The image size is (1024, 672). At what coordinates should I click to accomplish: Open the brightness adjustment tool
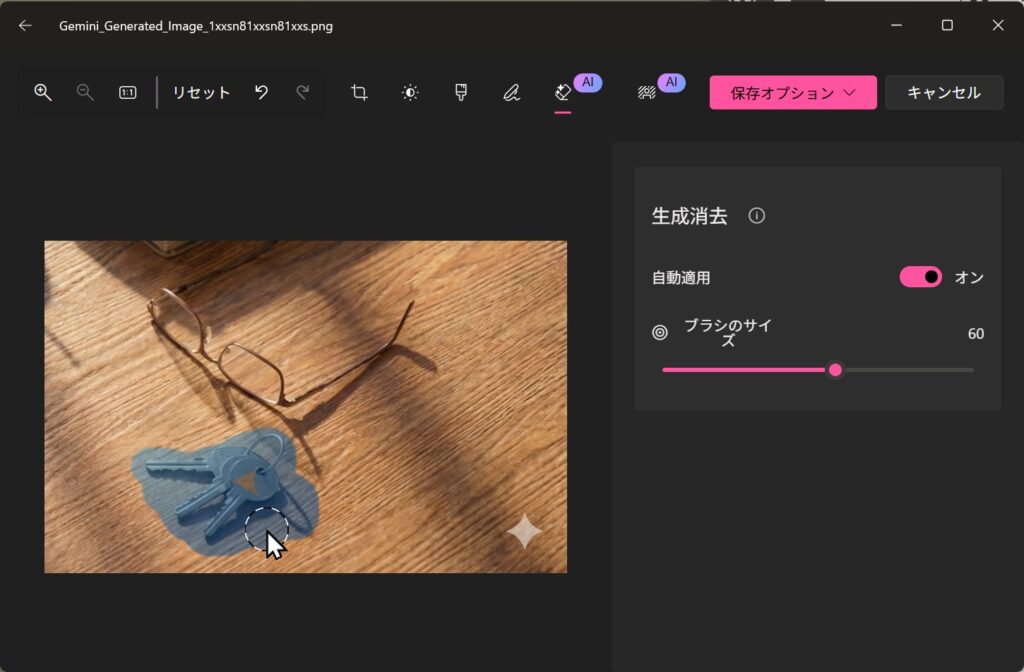coord(410,92)
